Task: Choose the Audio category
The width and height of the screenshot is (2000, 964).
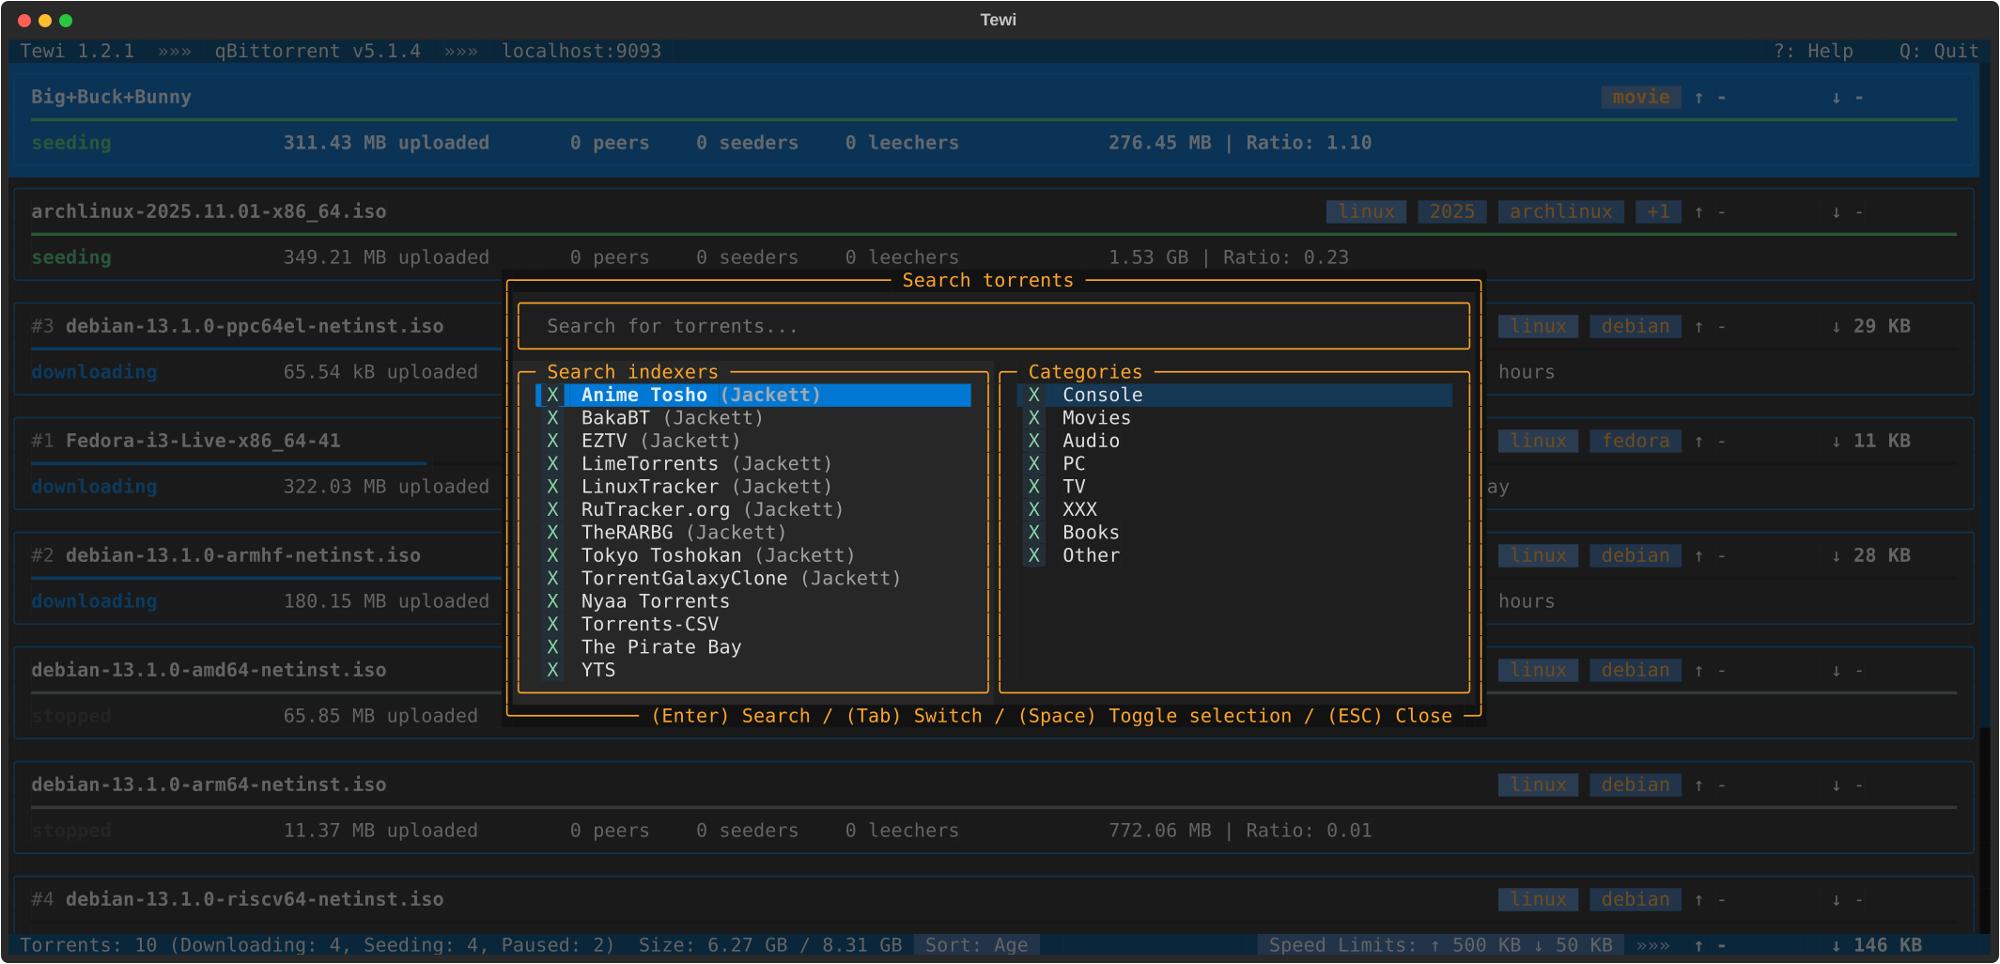Action: click(x=1090, y=441)
